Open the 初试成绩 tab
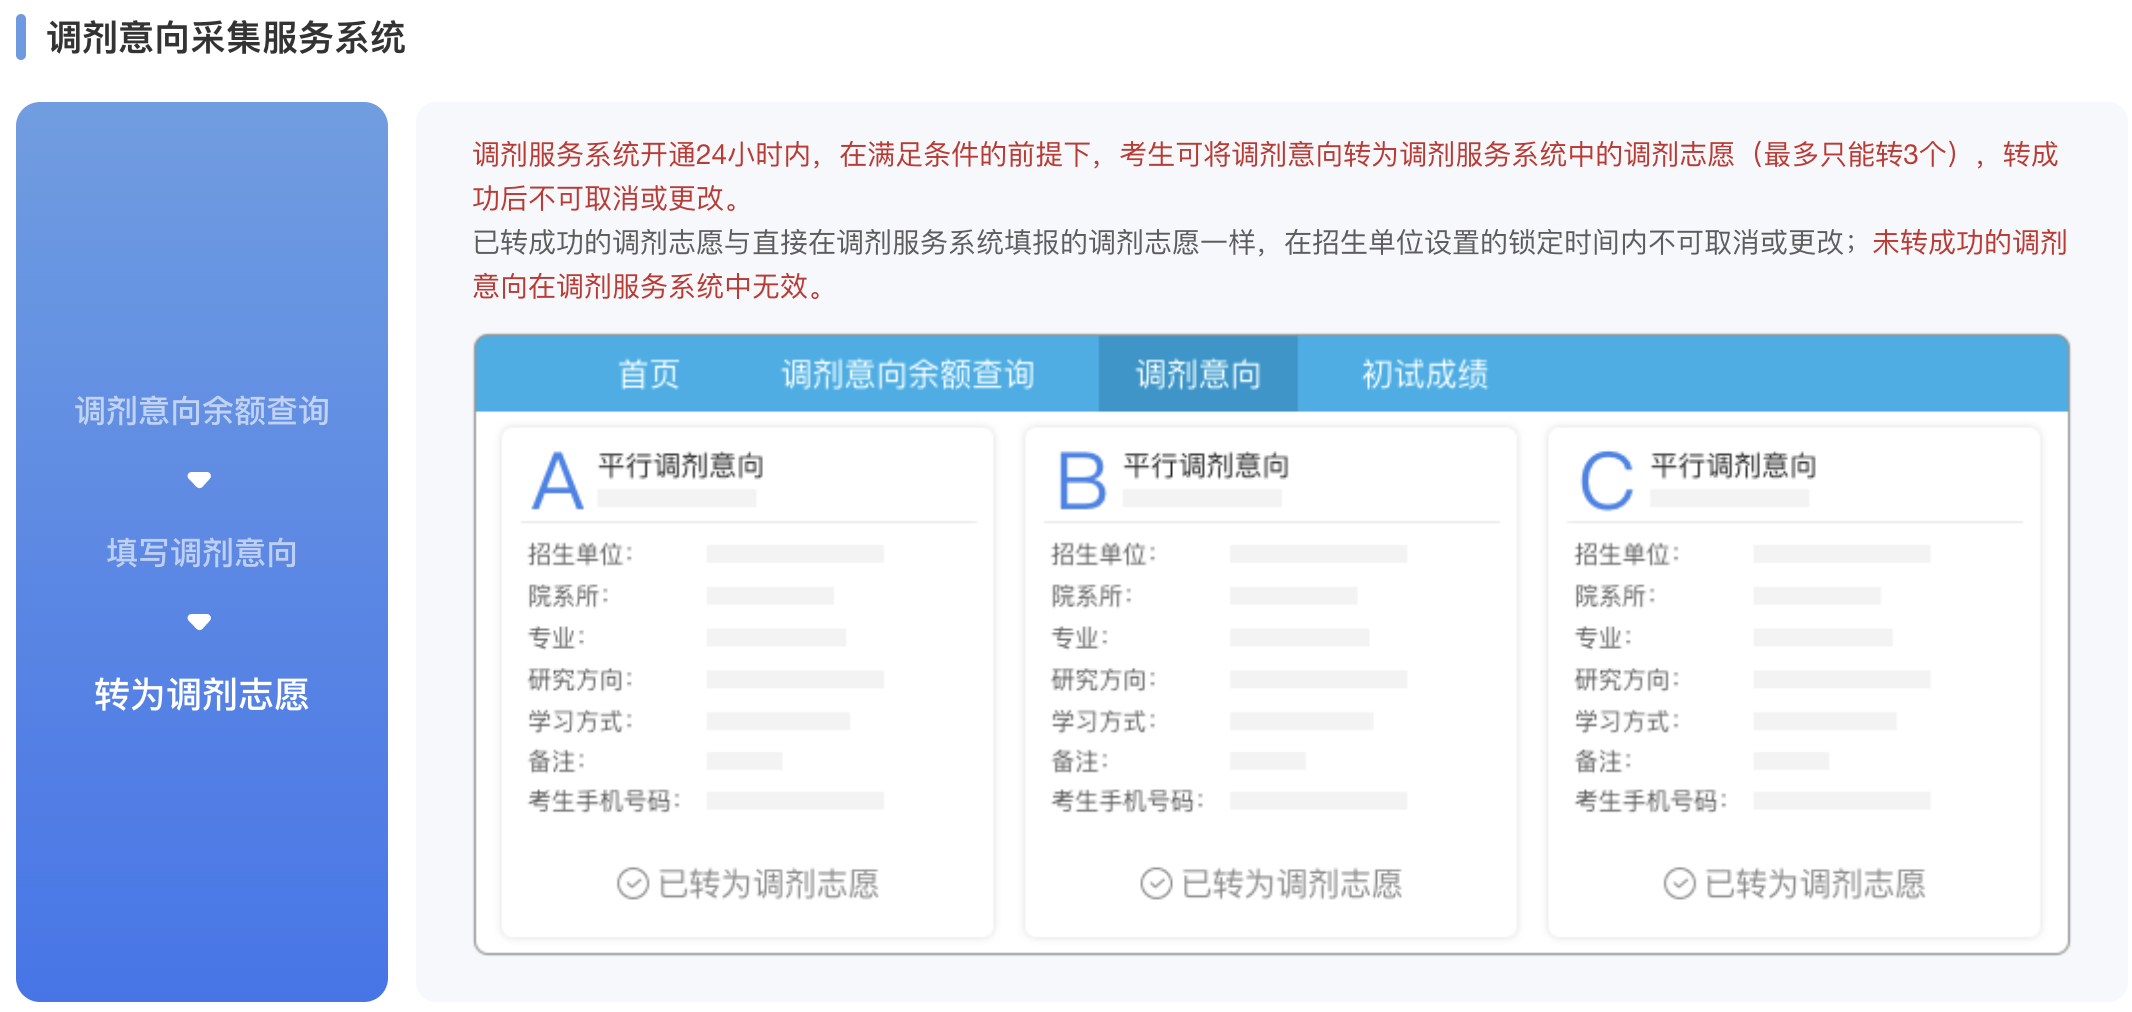This screenshot has width=2132, height=1012. 1424,374
